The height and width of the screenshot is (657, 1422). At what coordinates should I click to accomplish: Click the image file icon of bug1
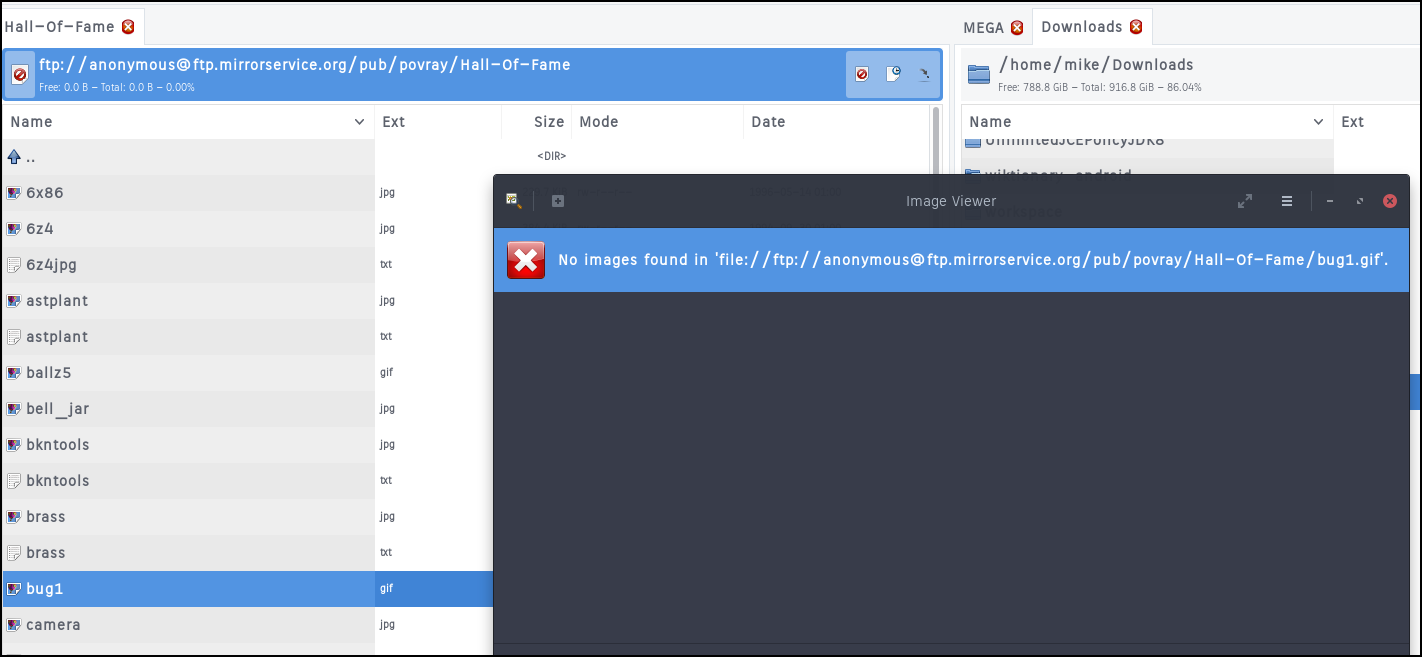[x=14, y=589]
